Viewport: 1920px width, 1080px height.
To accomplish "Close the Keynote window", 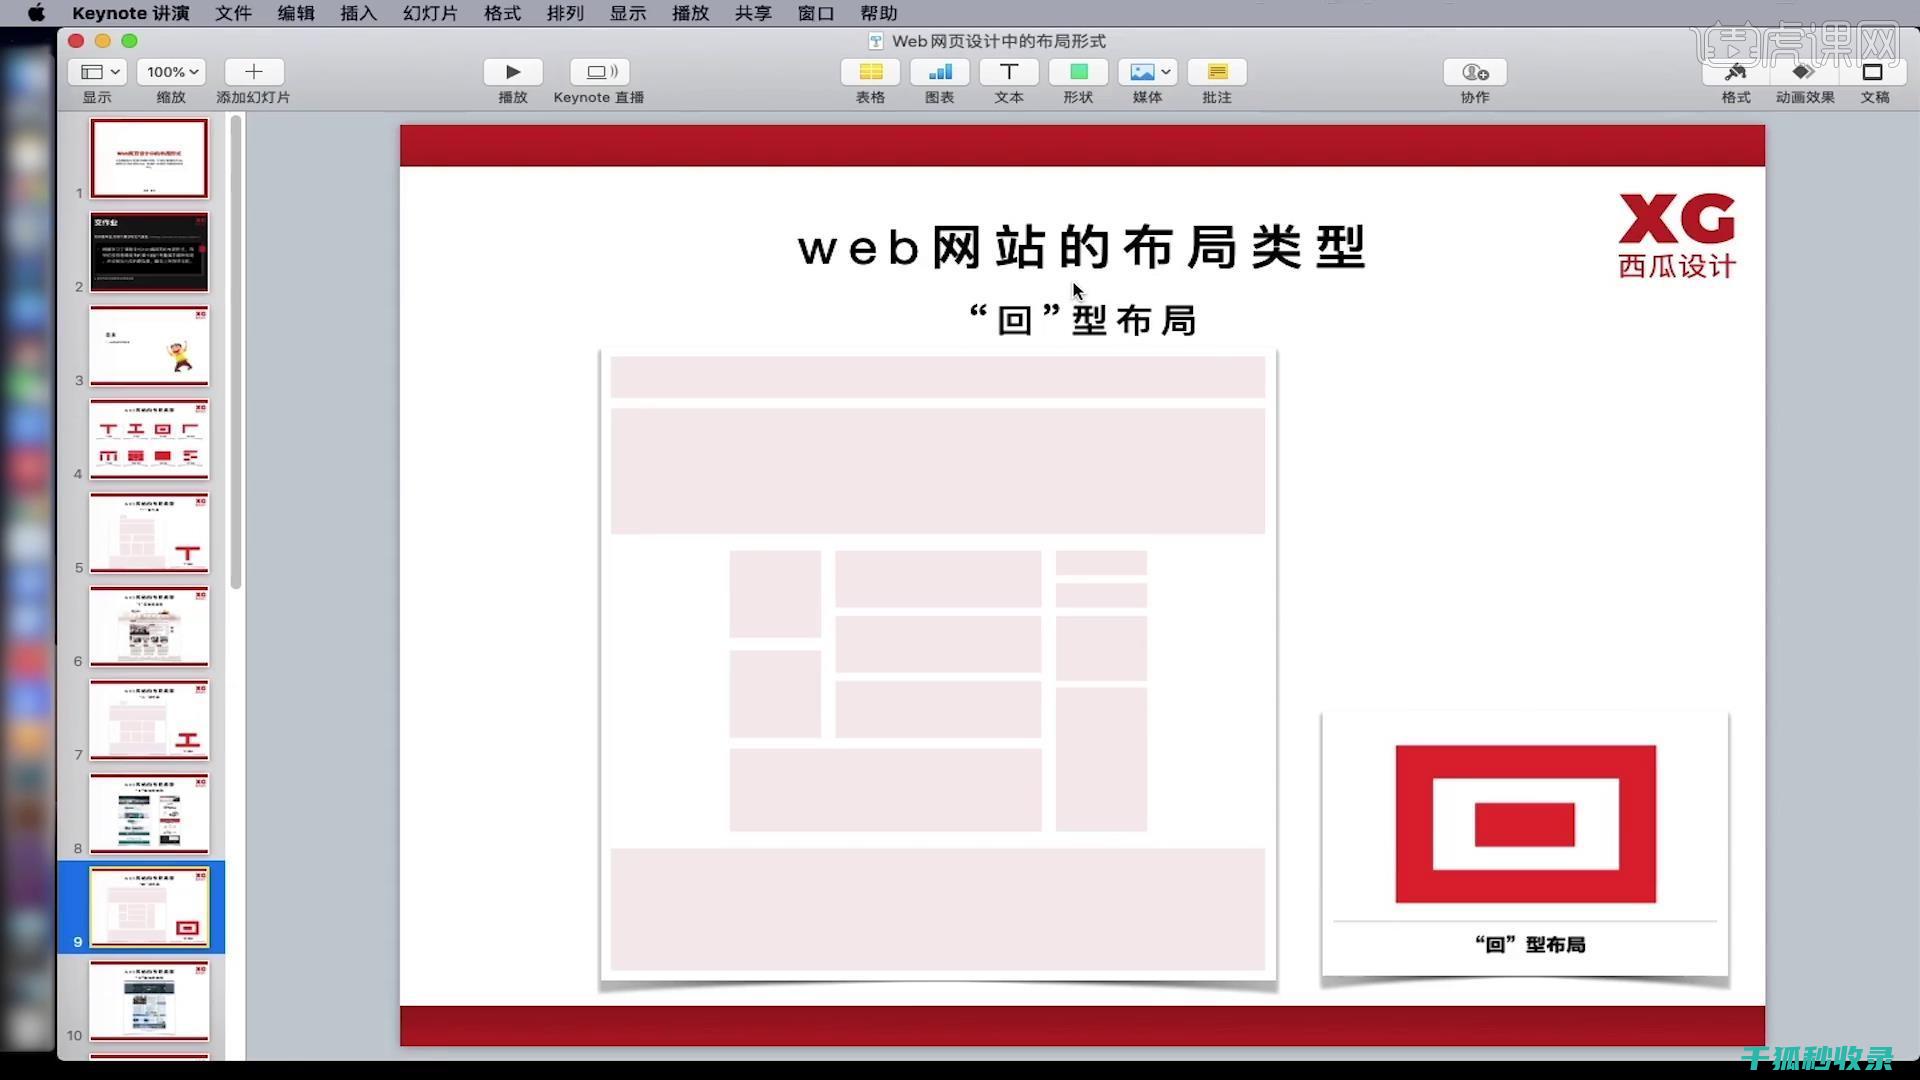I will tap(76, 41).
